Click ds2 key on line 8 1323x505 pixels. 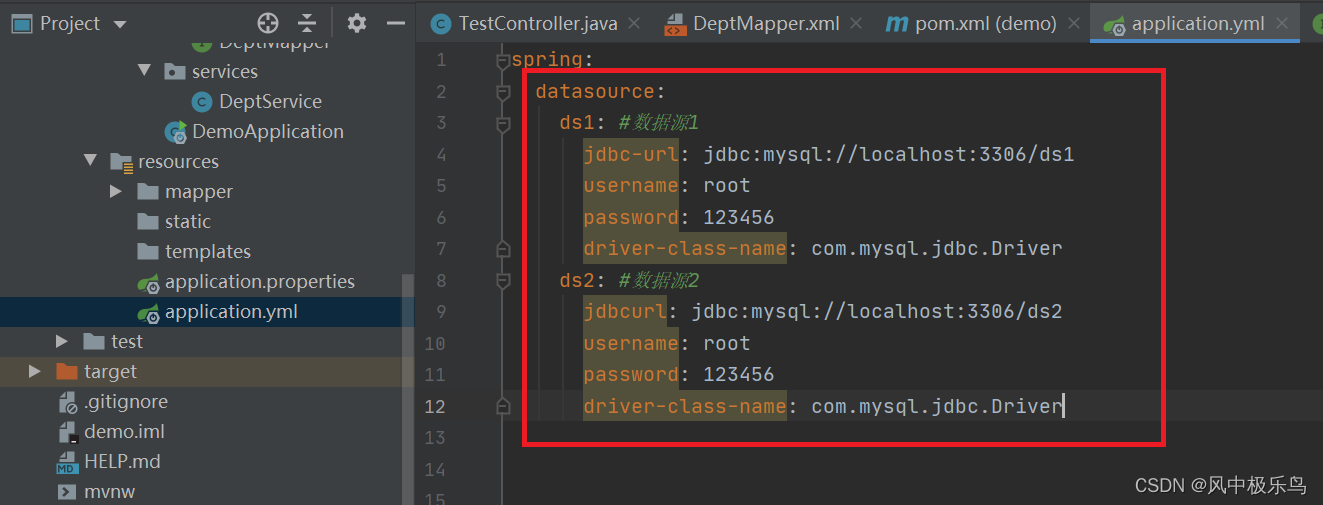[x=577, y=280]
